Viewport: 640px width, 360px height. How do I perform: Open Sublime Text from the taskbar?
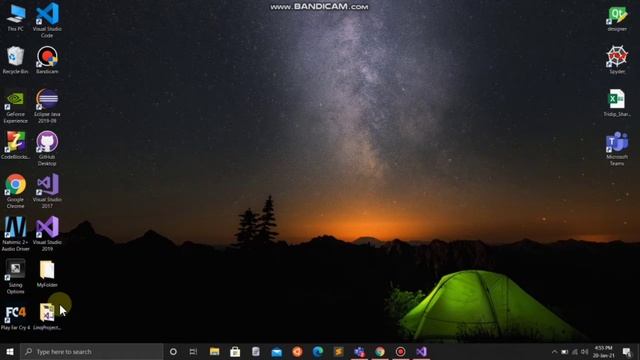(x=339, y=351)
